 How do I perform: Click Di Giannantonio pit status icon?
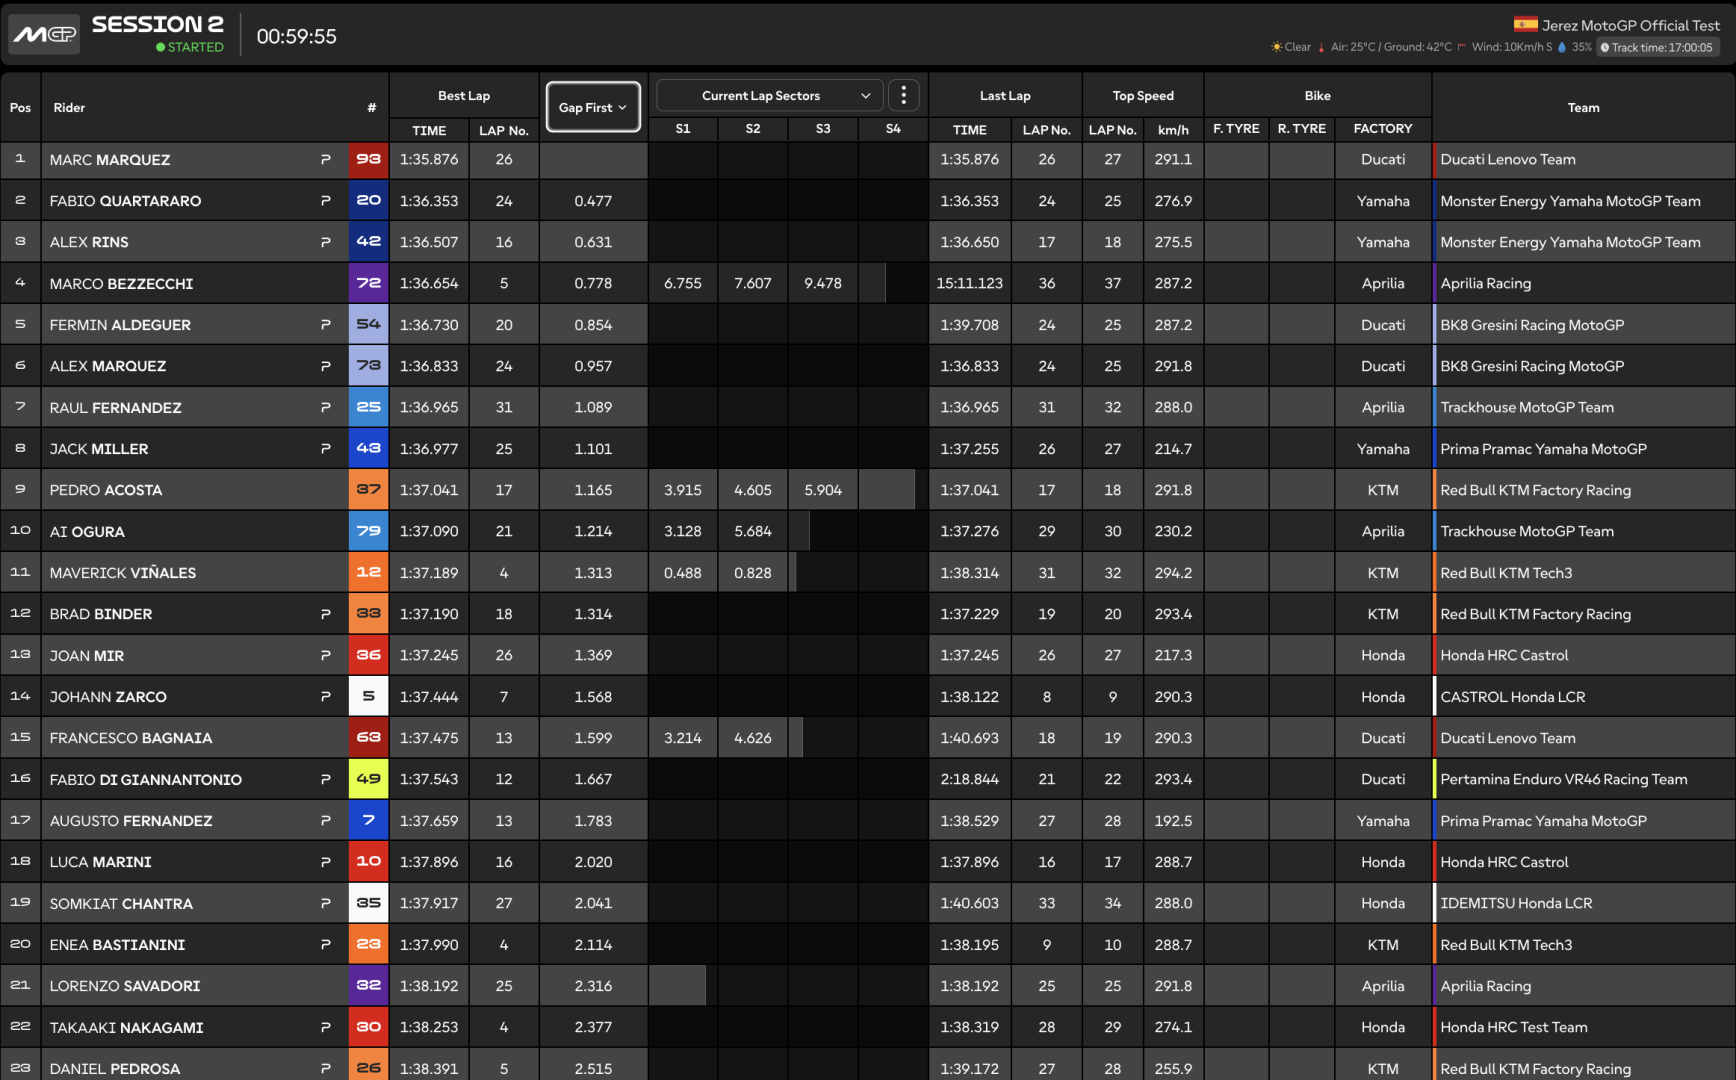tap(325, 780)
